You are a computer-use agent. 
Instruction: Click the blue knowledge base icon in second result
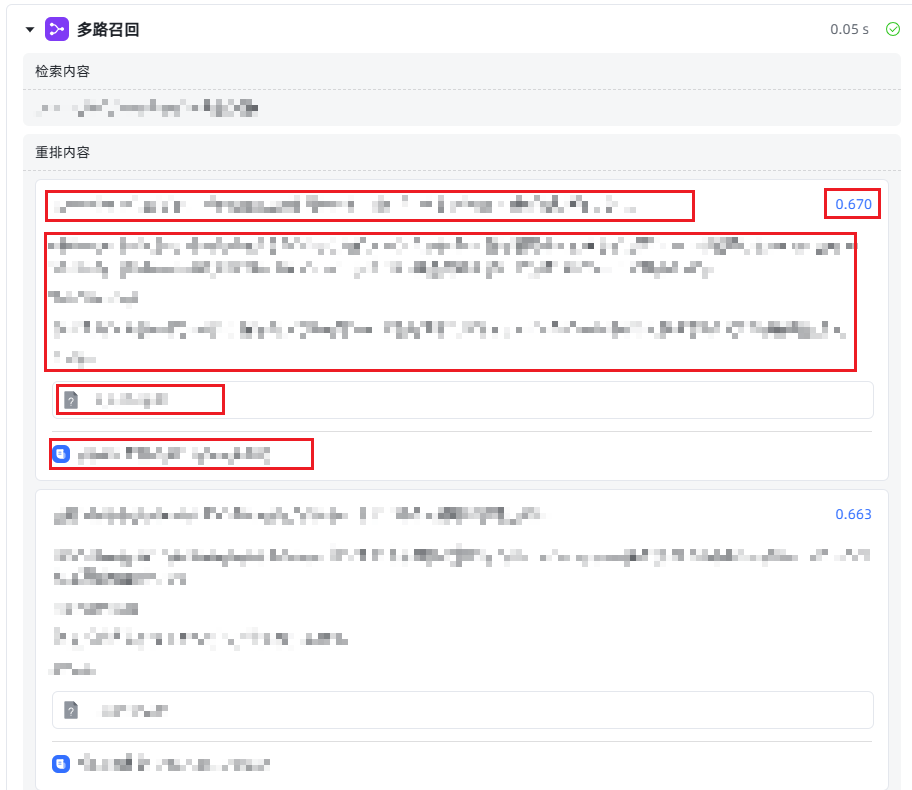click(x=61, y=764)
